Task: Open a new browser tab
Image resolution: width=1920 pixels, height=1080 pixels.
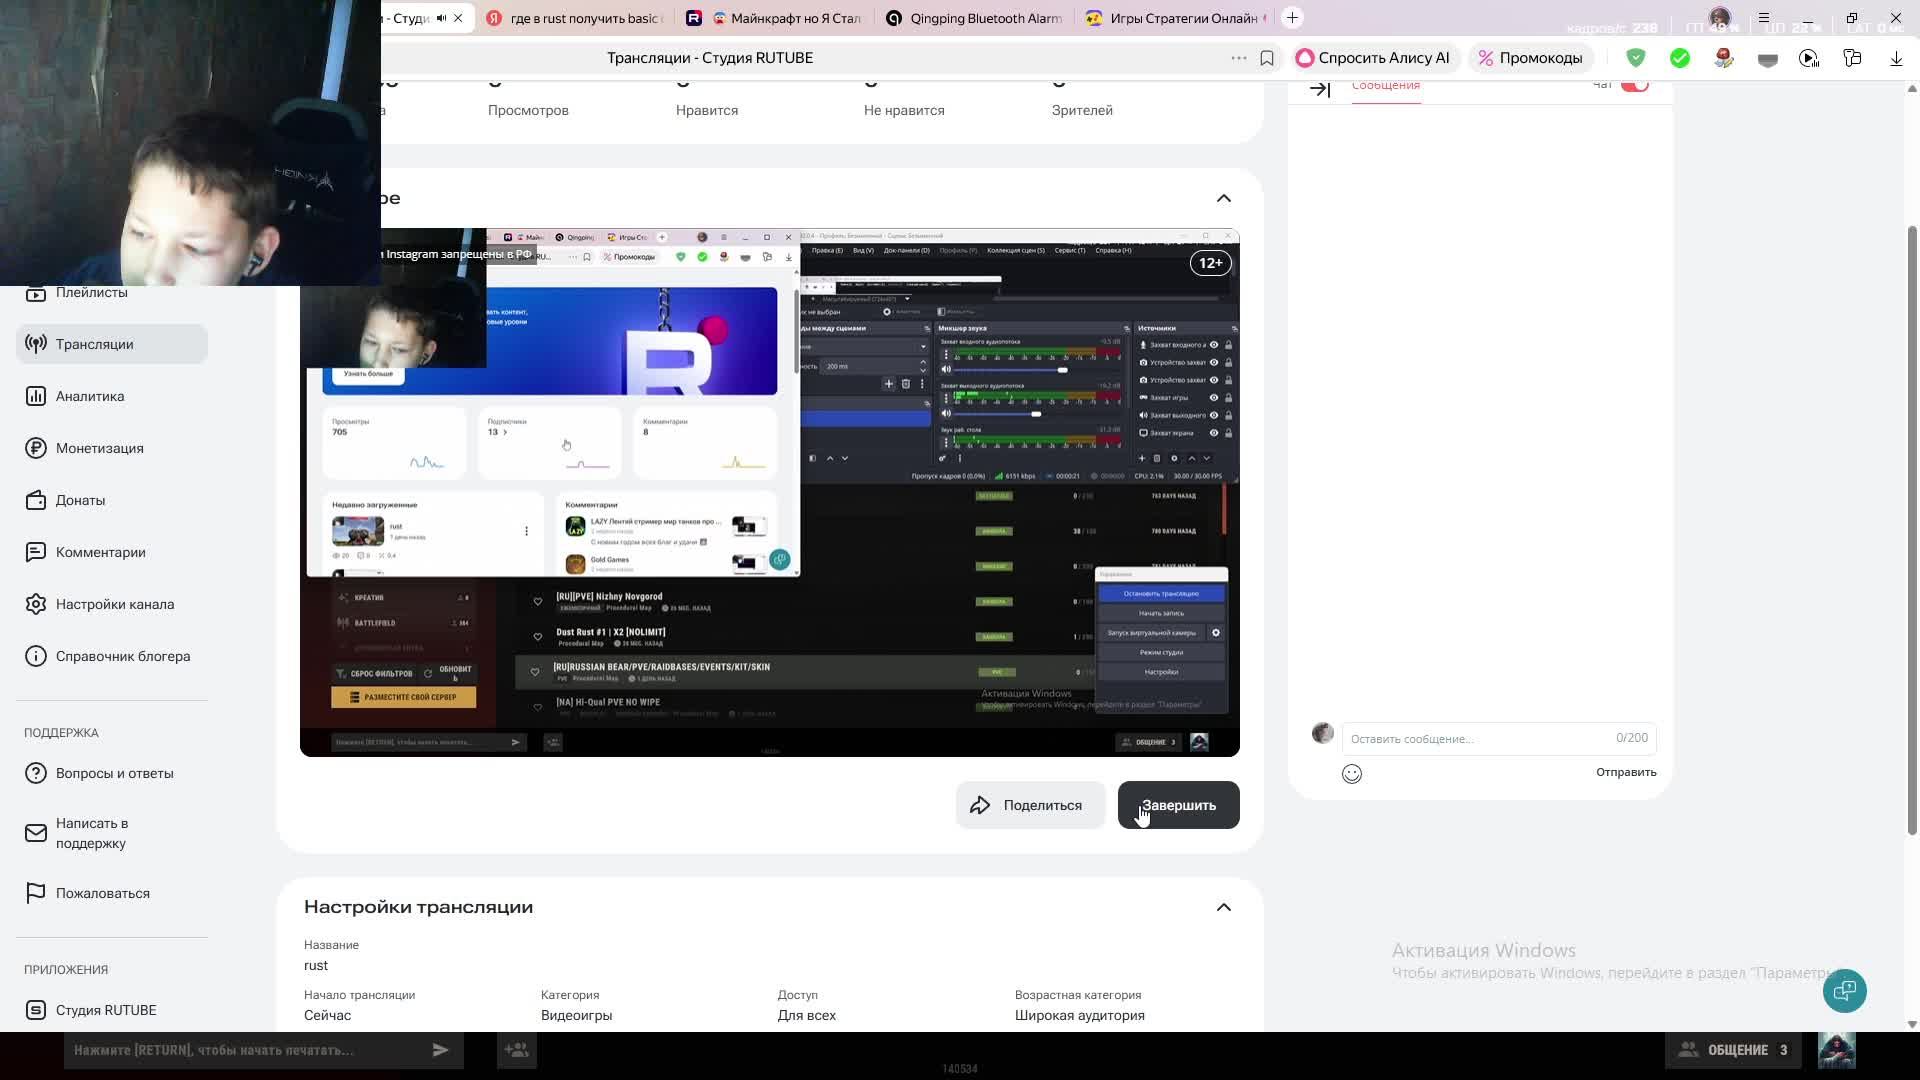Action: [x=1292, y=18]
